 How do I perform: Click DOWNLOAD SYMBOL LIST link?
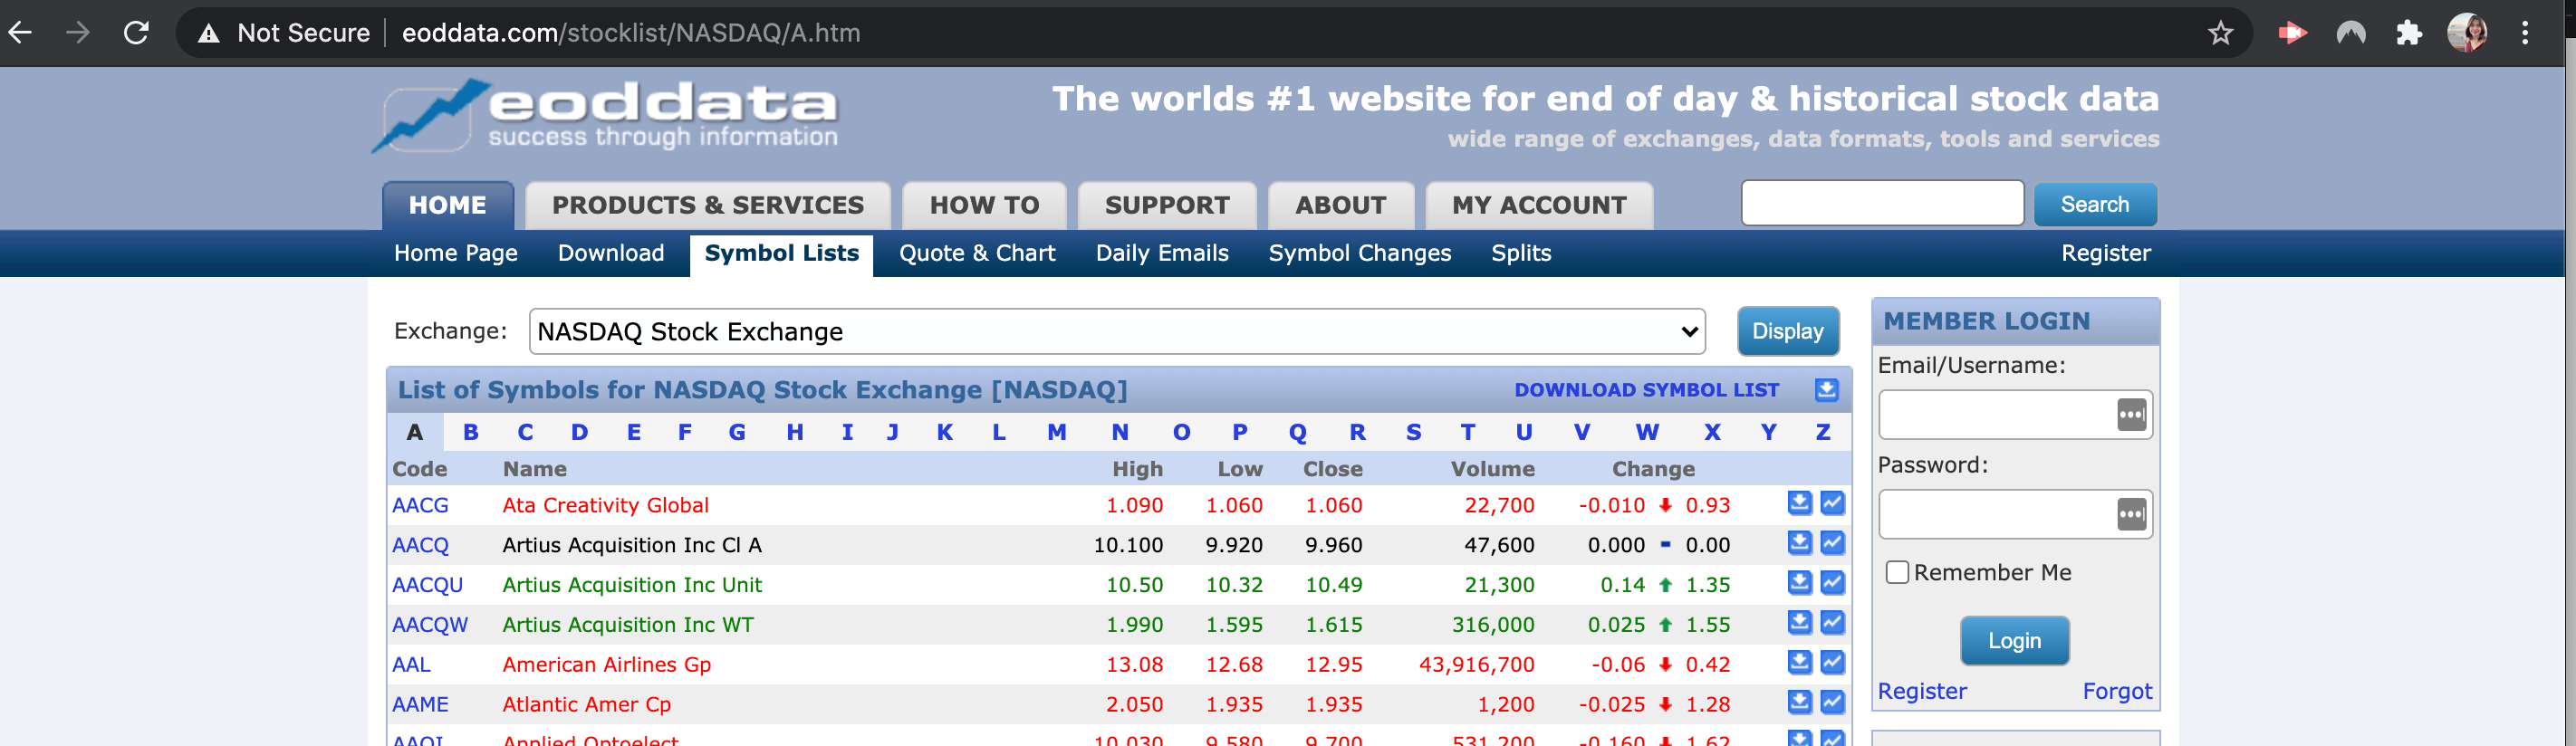click(1646, 390)
